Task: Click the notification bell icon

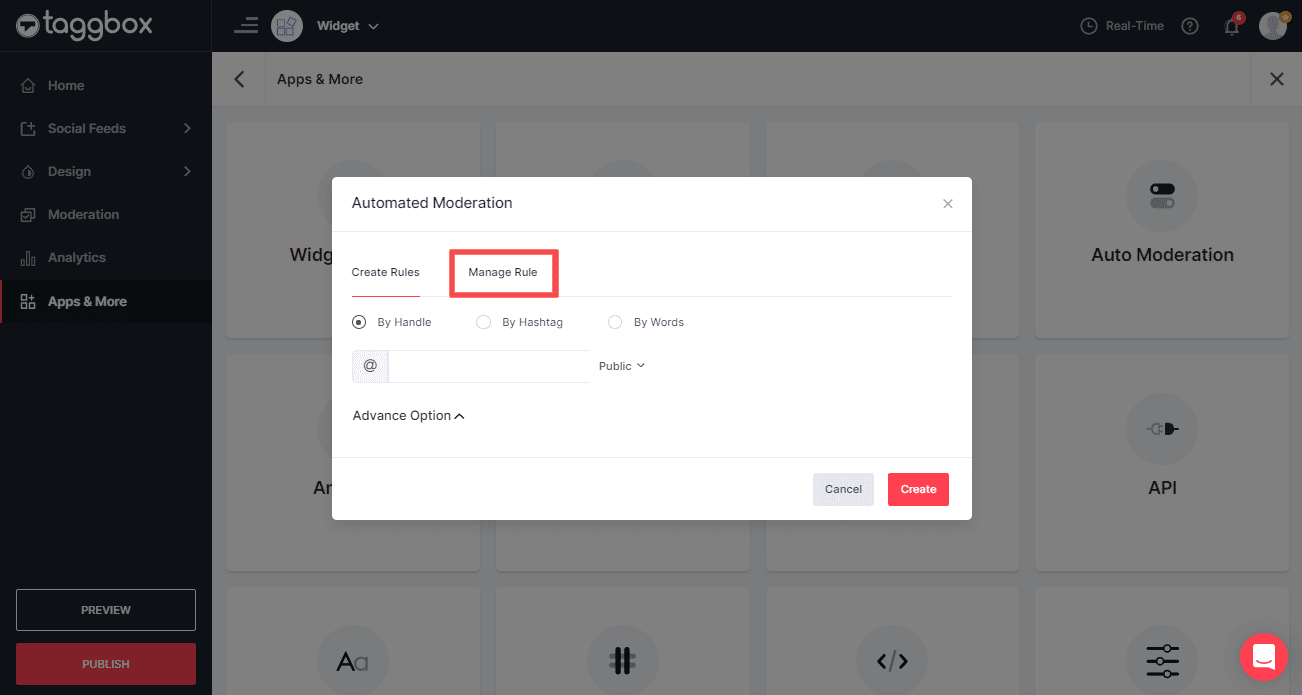Action: pyautogui.click(x=1231, y=27)
